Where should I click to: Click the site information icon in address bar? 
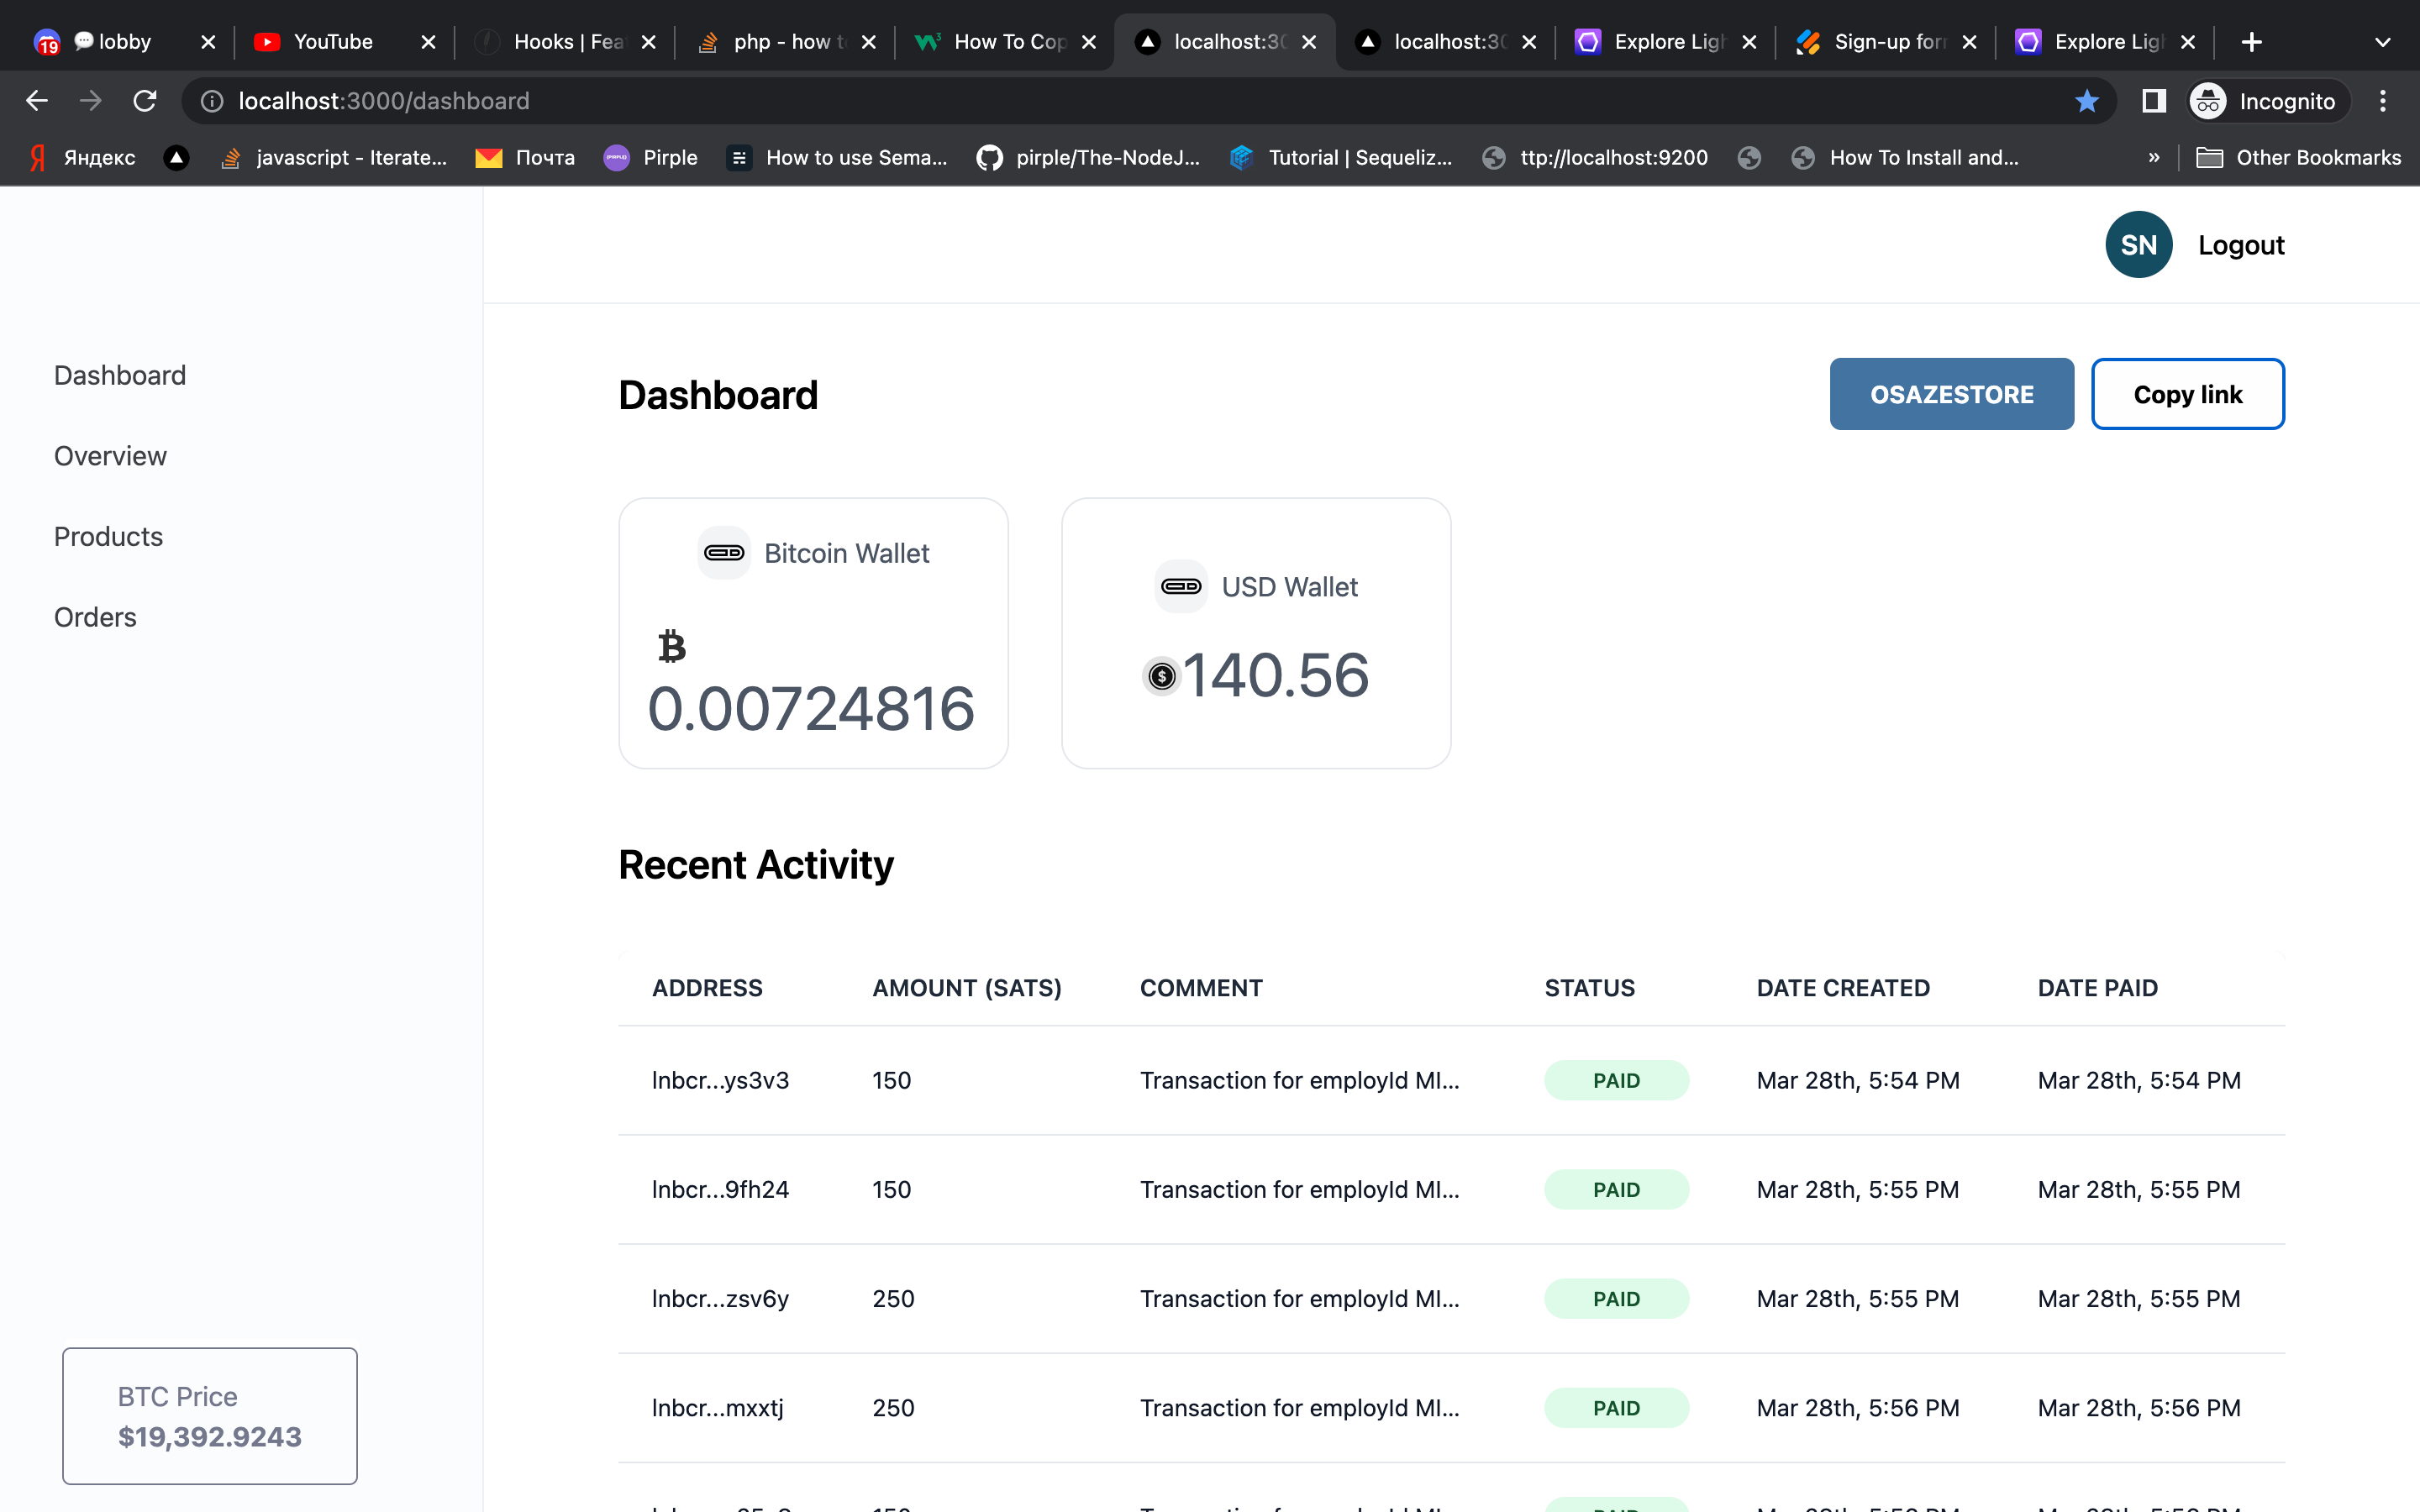[x=212, y=101]
